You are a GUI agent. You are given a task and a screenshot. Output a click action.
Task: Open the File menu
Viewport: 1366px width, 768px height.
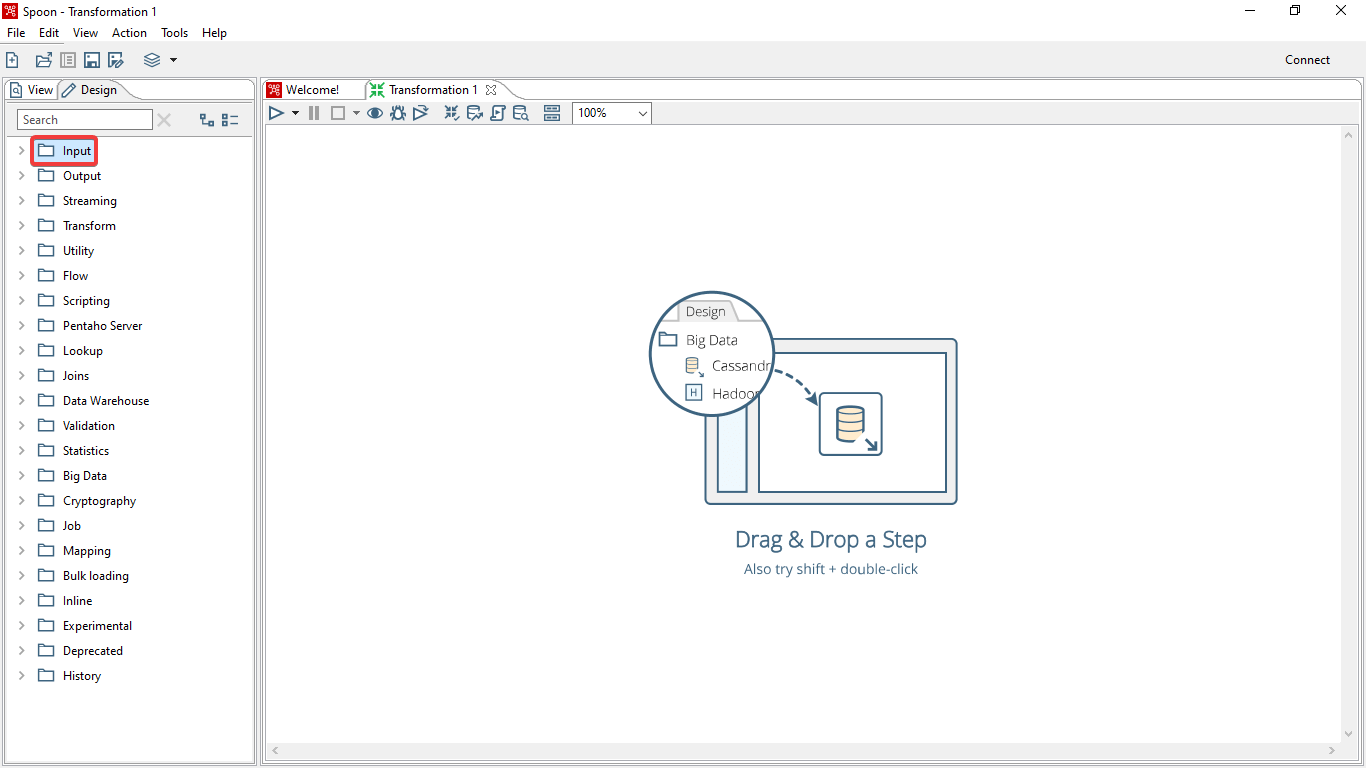pos(16,33)
